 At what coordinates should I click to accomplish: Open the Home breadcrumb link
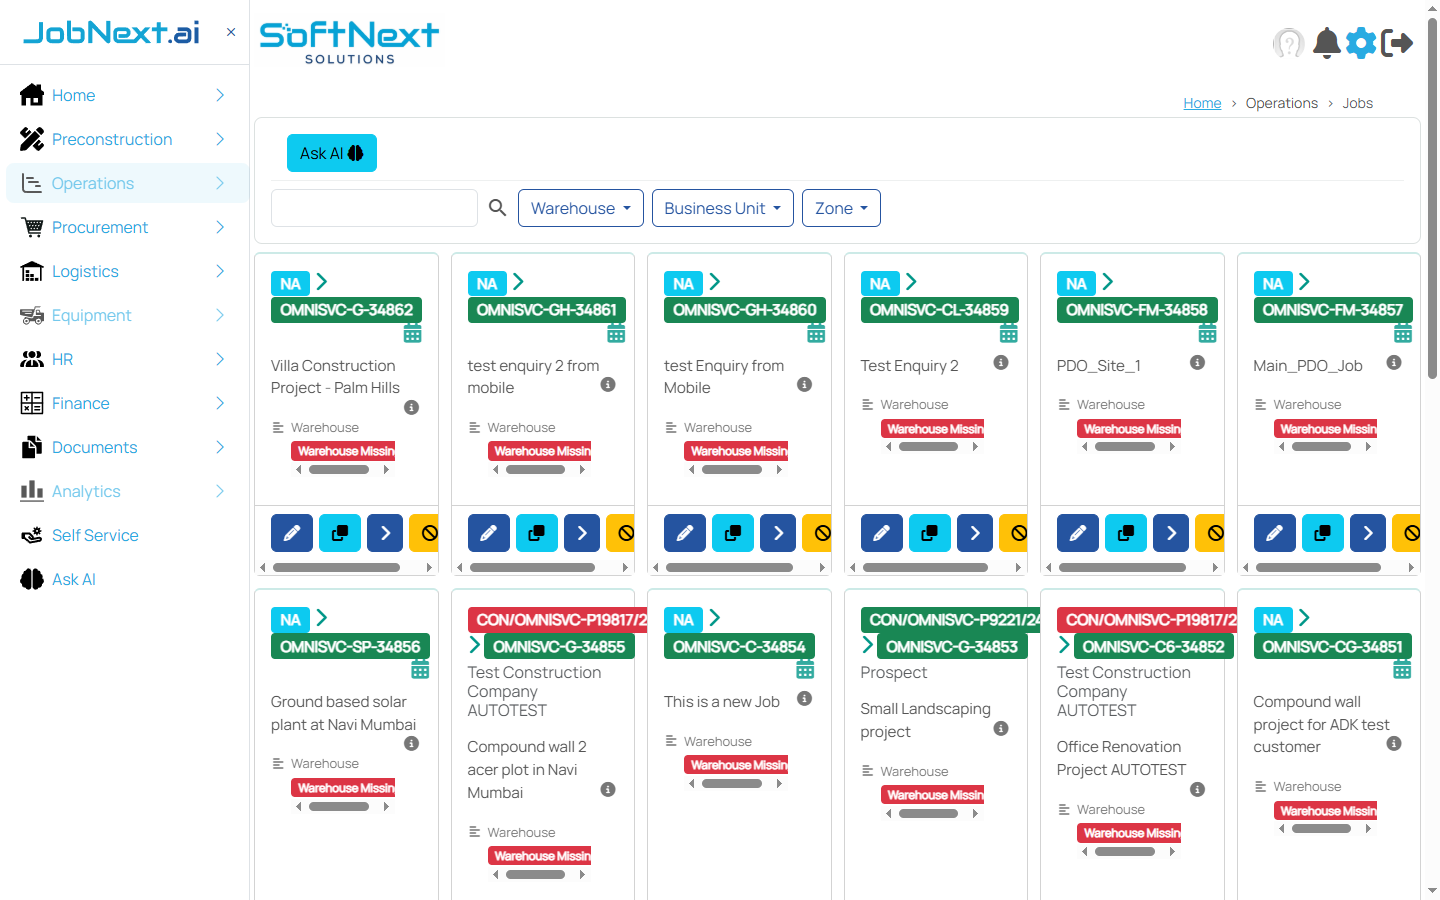tap(1202, 102)
